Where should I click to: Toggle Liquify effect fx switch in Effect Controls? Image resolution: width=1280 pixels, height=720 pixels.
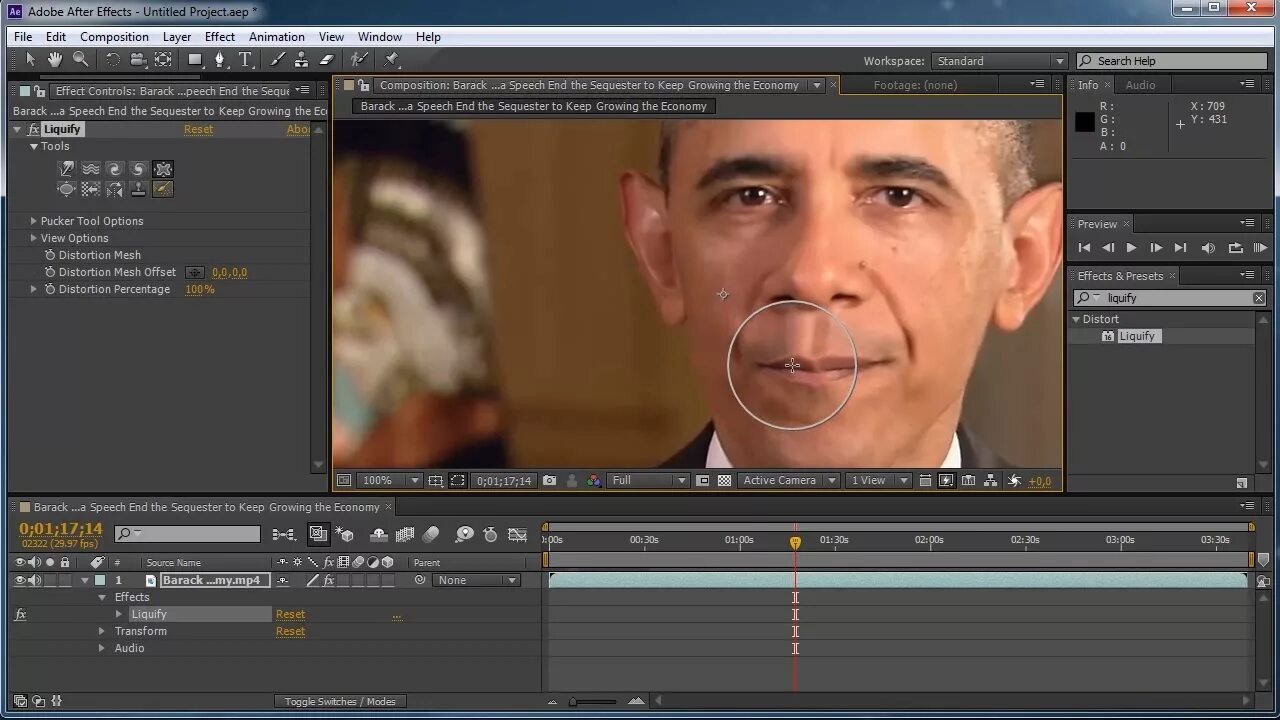34,129
